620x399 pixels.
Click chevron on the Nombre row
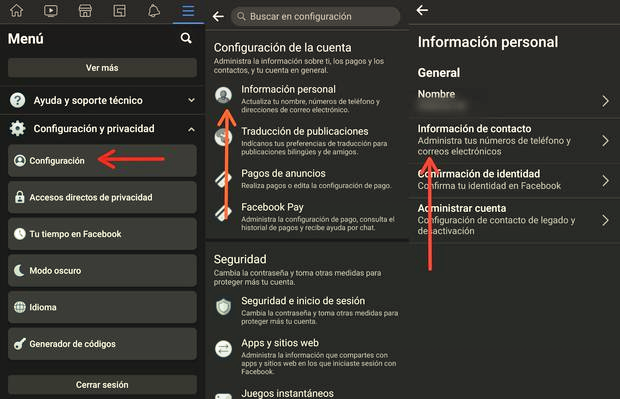coord(605,101)
